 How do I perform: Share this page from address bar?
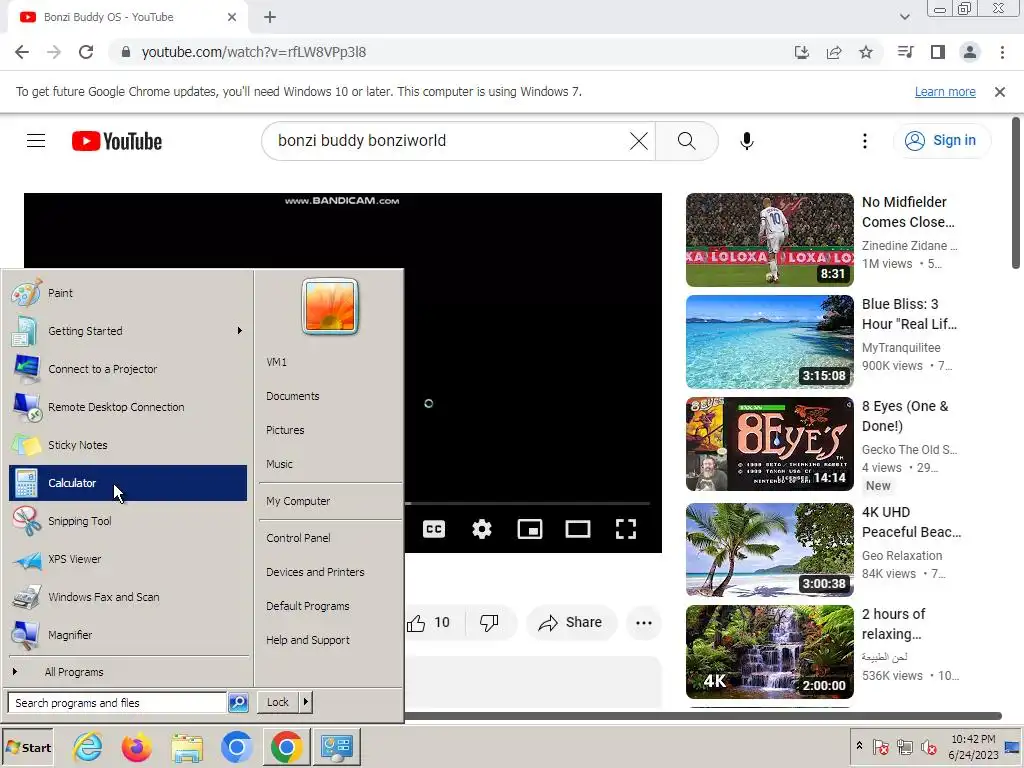tap(834, 52)
